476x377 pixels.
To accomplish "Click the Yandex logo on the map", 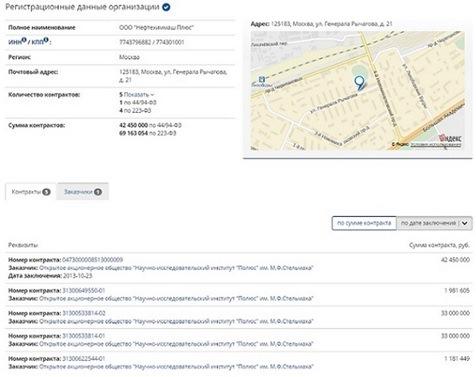I will [x=450, y=138].
